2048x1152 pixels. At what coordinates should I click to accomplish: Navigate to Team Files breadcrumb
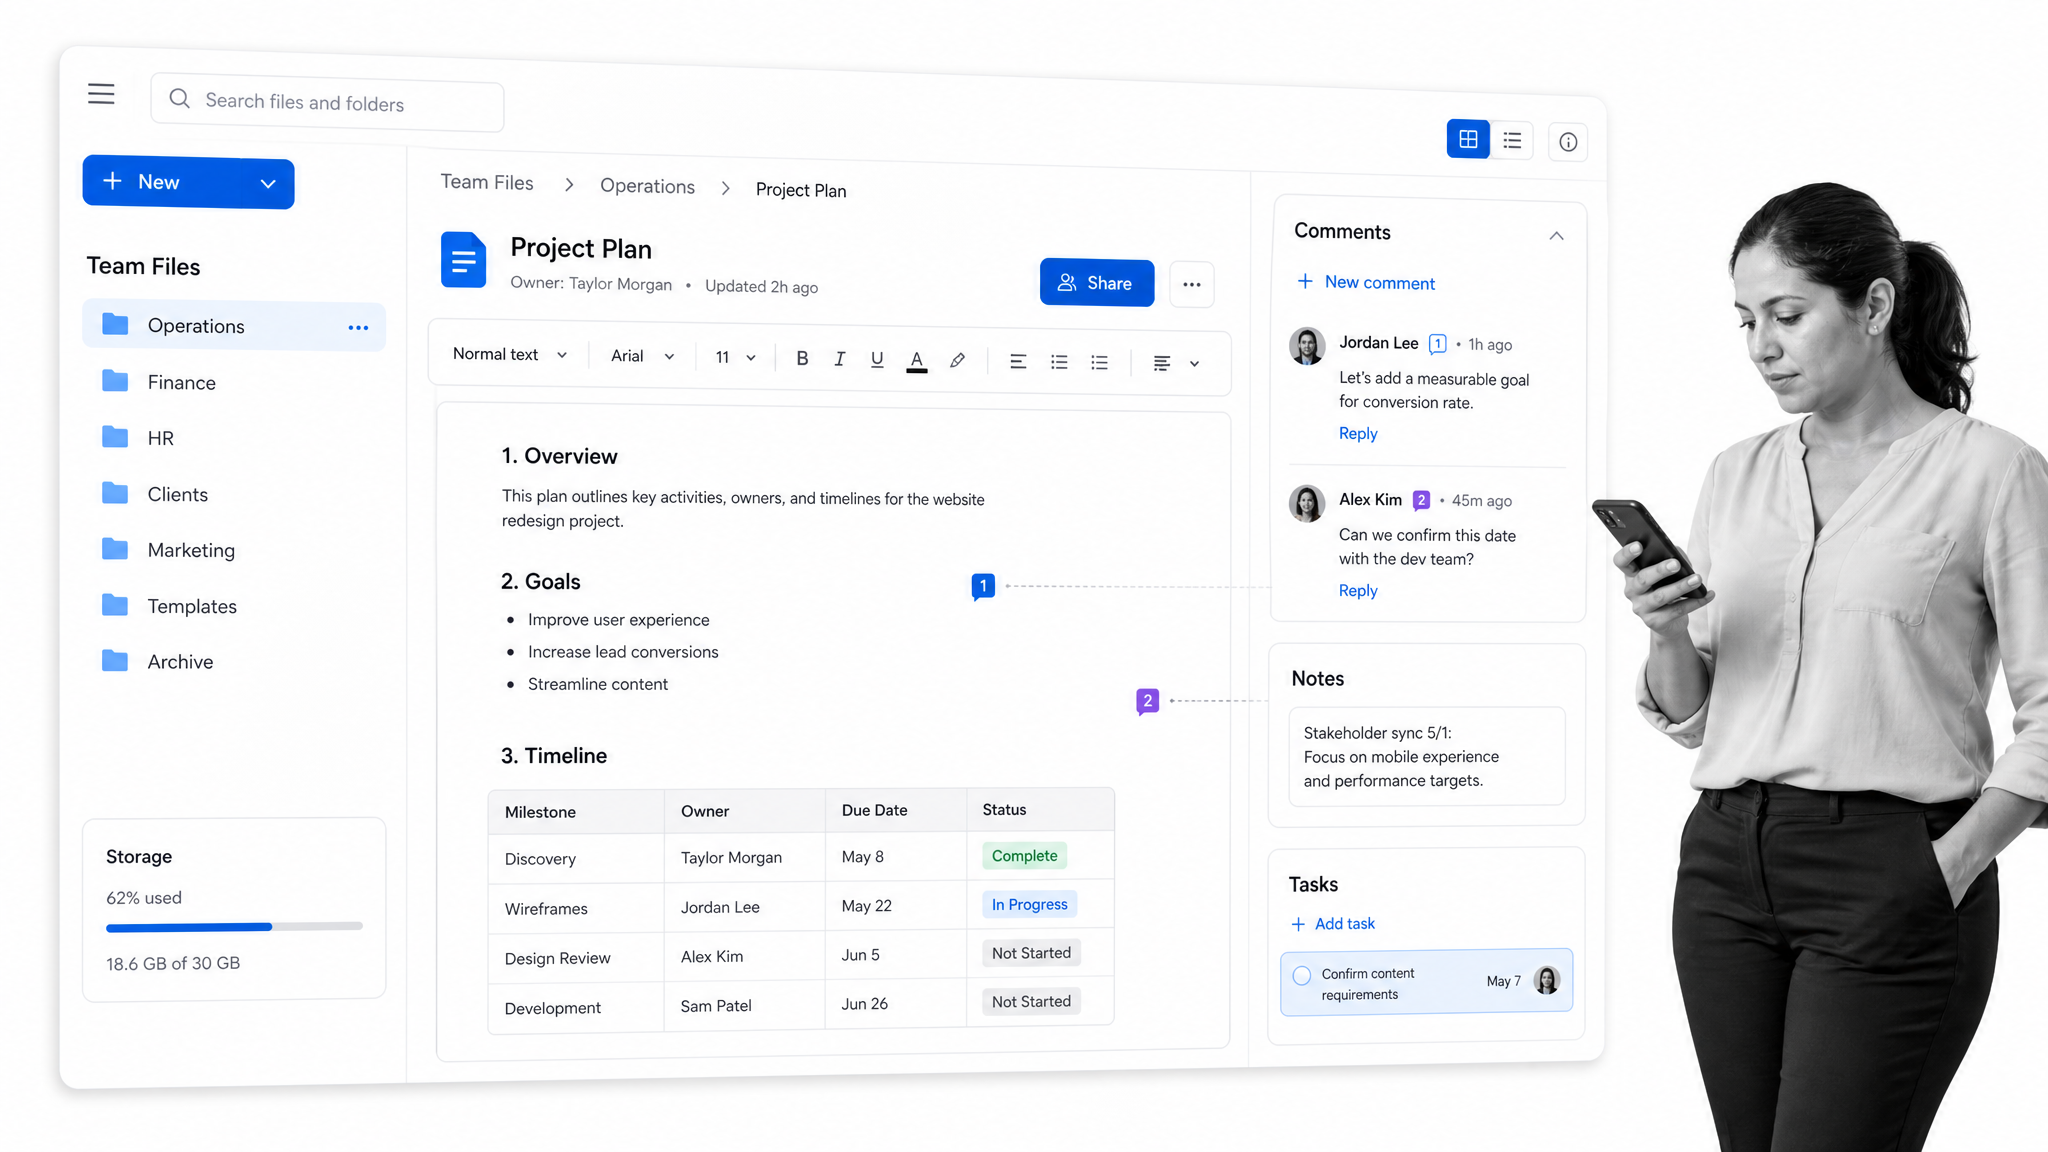pos(487,183)
